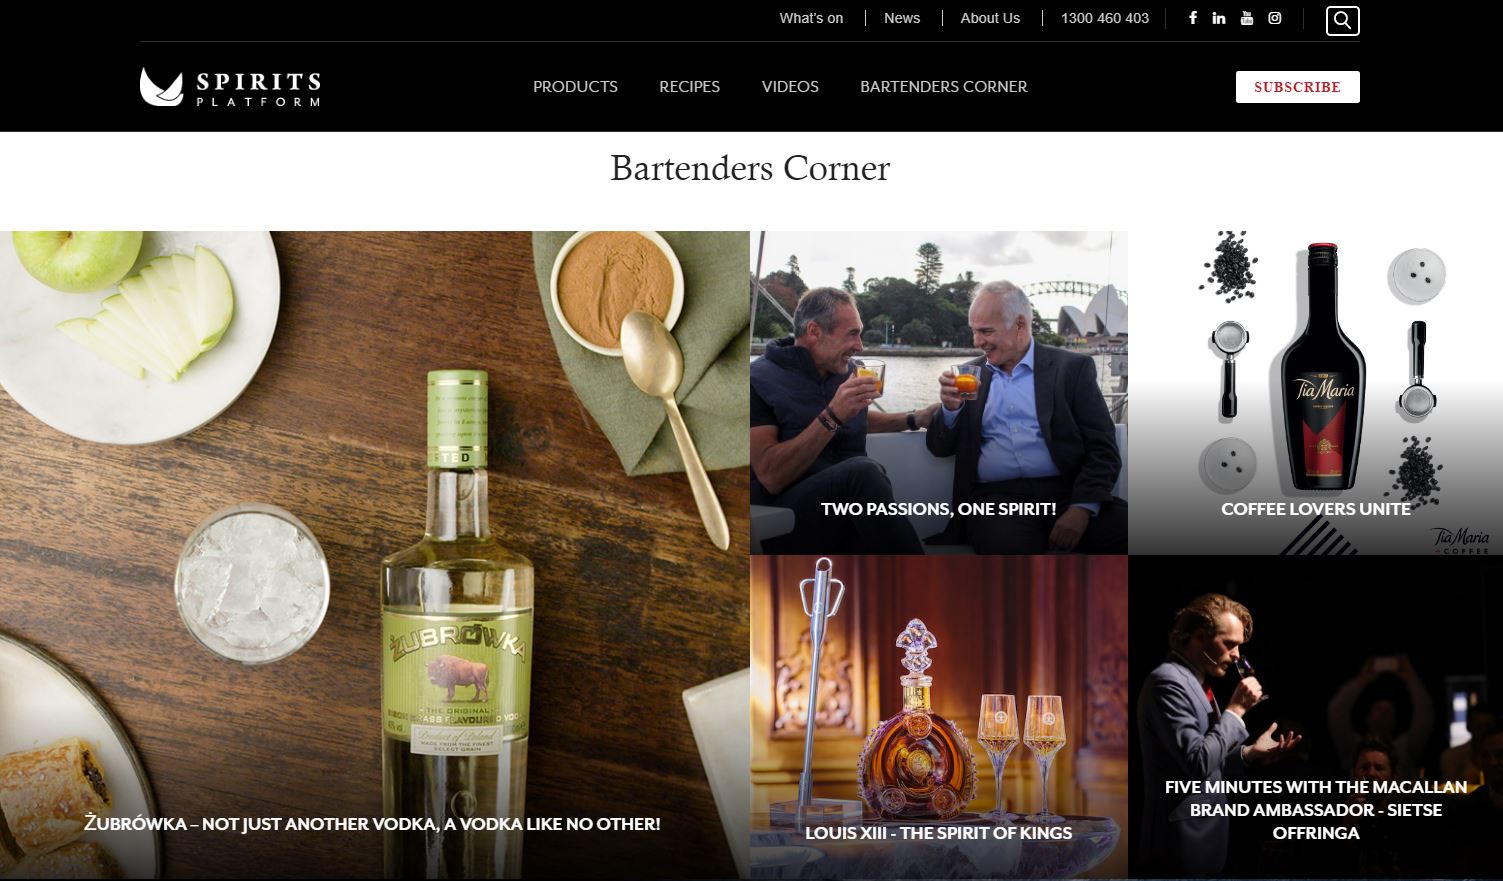Open the Facebook social icon
The width and height of the screenshot is (1503, 881).
(x=1192, y=18)
